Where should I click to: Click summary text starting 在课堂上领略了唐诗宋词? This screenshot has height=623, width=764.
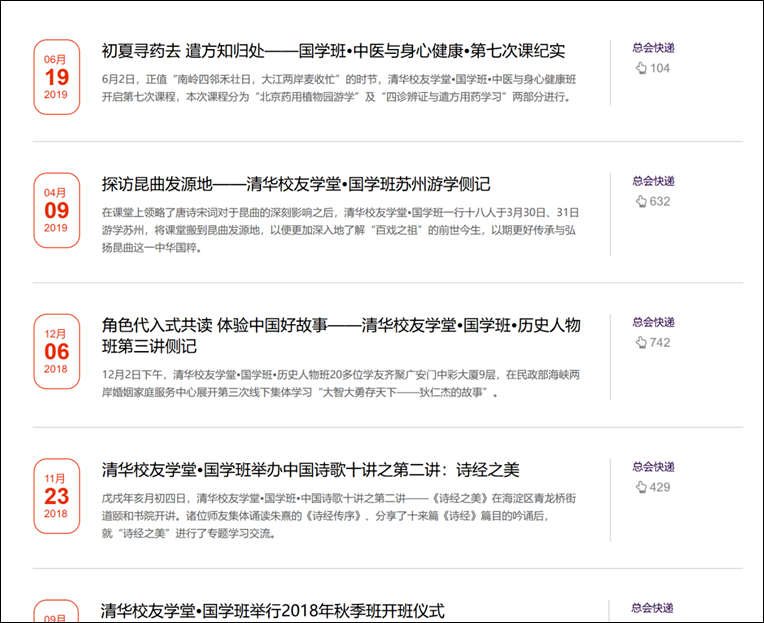tap(340, 230)
